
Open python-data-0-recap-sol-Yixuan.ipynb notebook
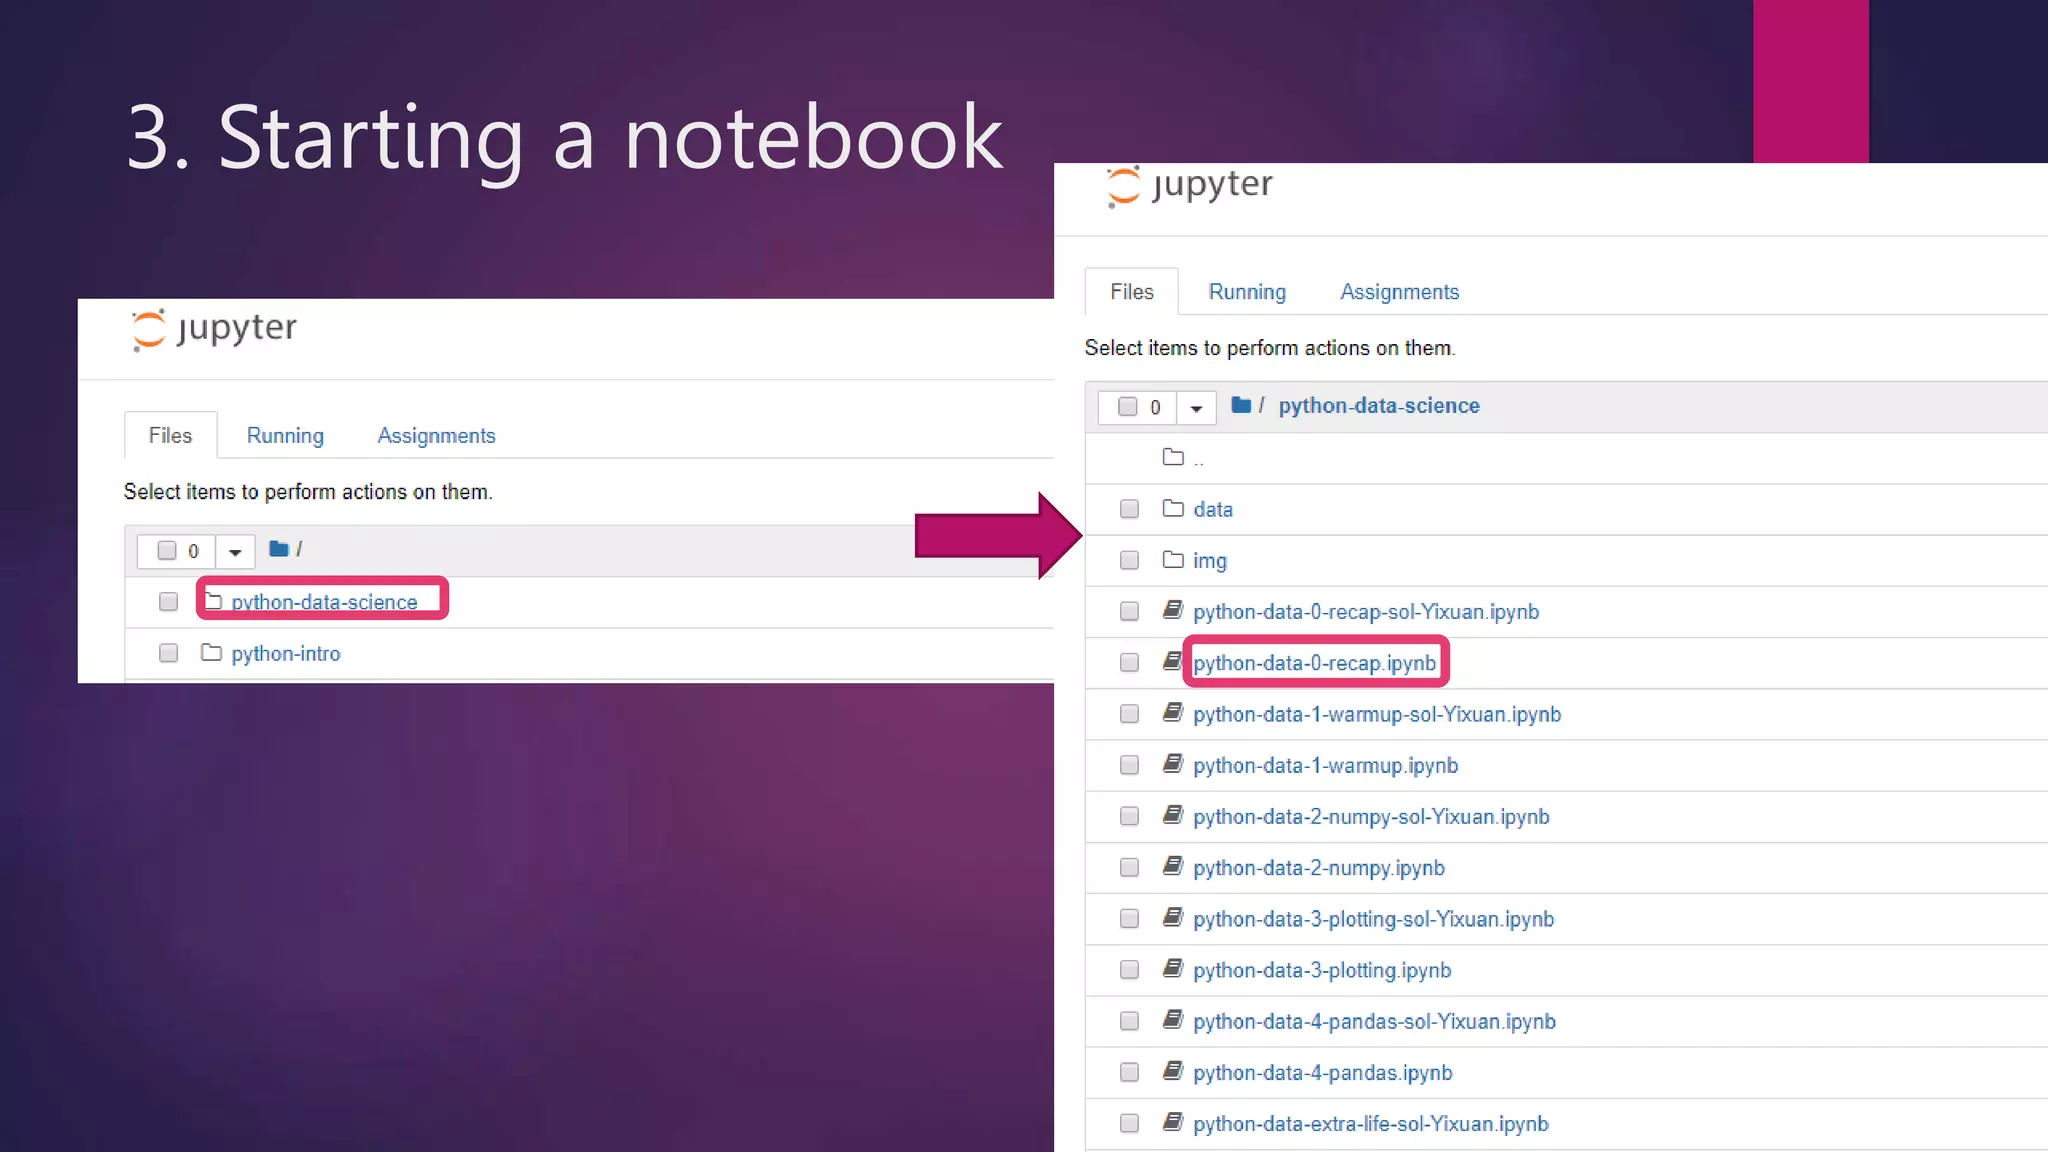(1366, 612)
